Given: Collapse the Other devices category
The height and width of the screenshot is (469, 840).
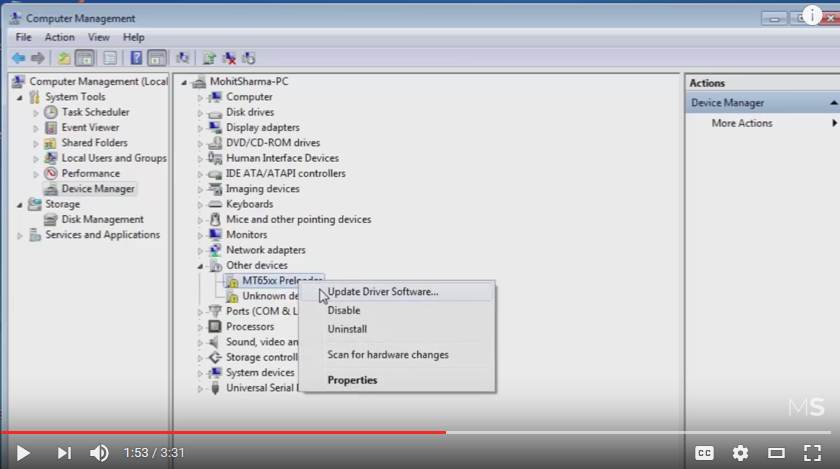Looking at the screenshot, I should coord(200,266).
